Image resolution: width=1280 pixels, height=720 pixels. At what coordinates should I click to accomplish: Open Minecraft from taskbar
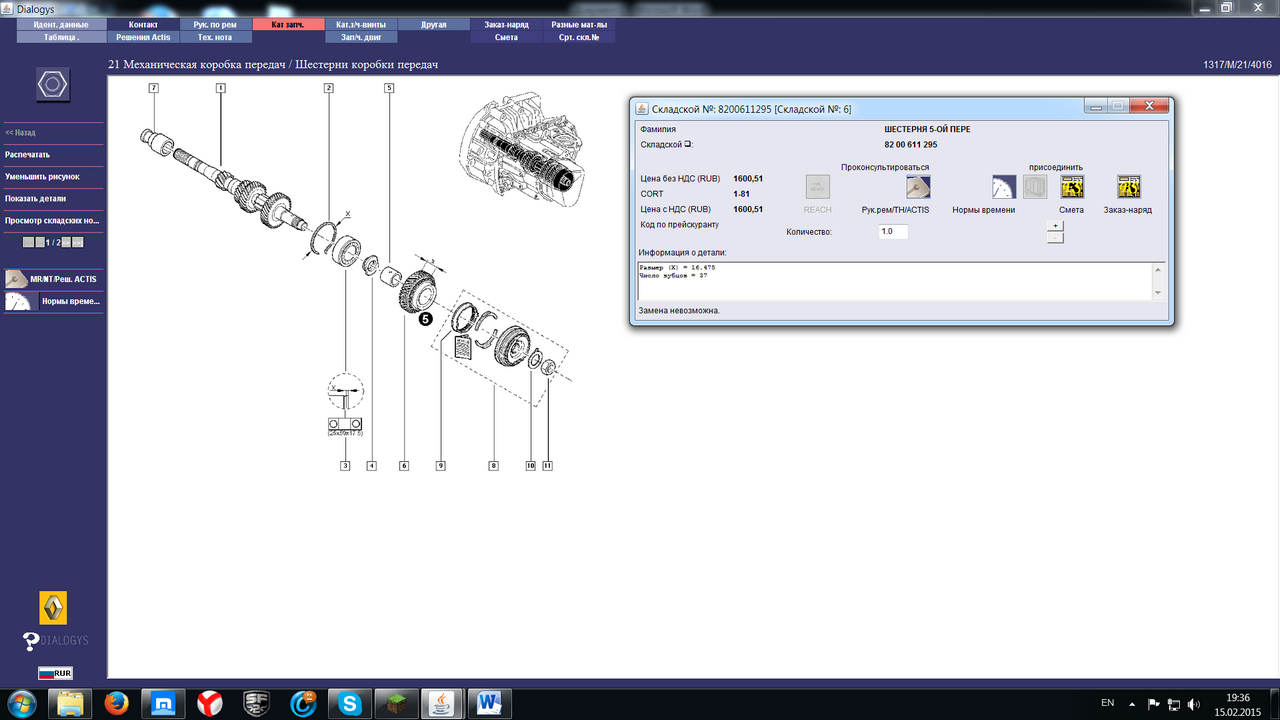click(x=398, y=704)
